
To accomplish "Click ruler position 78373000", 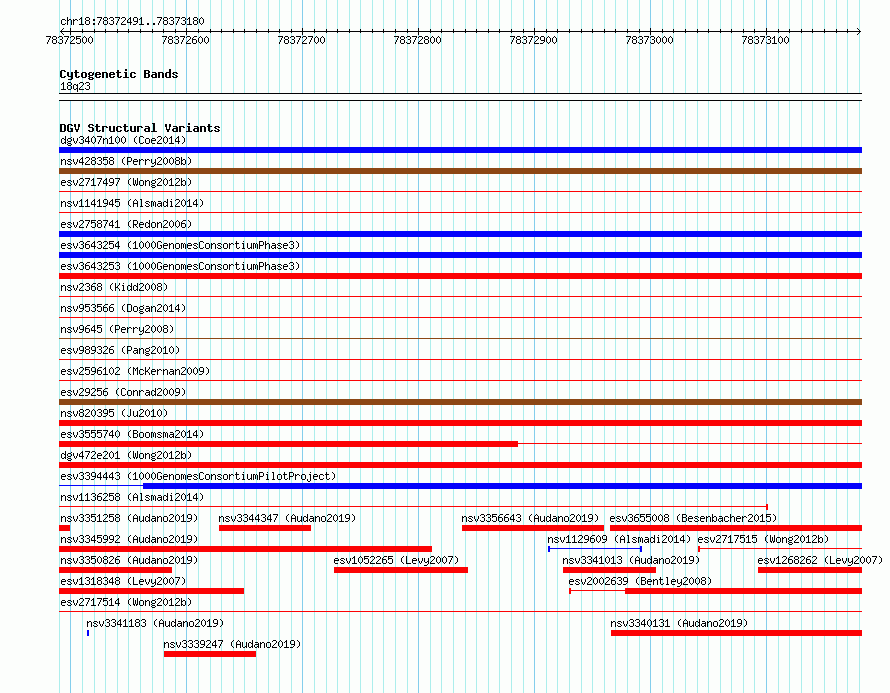I will (649, 40).
